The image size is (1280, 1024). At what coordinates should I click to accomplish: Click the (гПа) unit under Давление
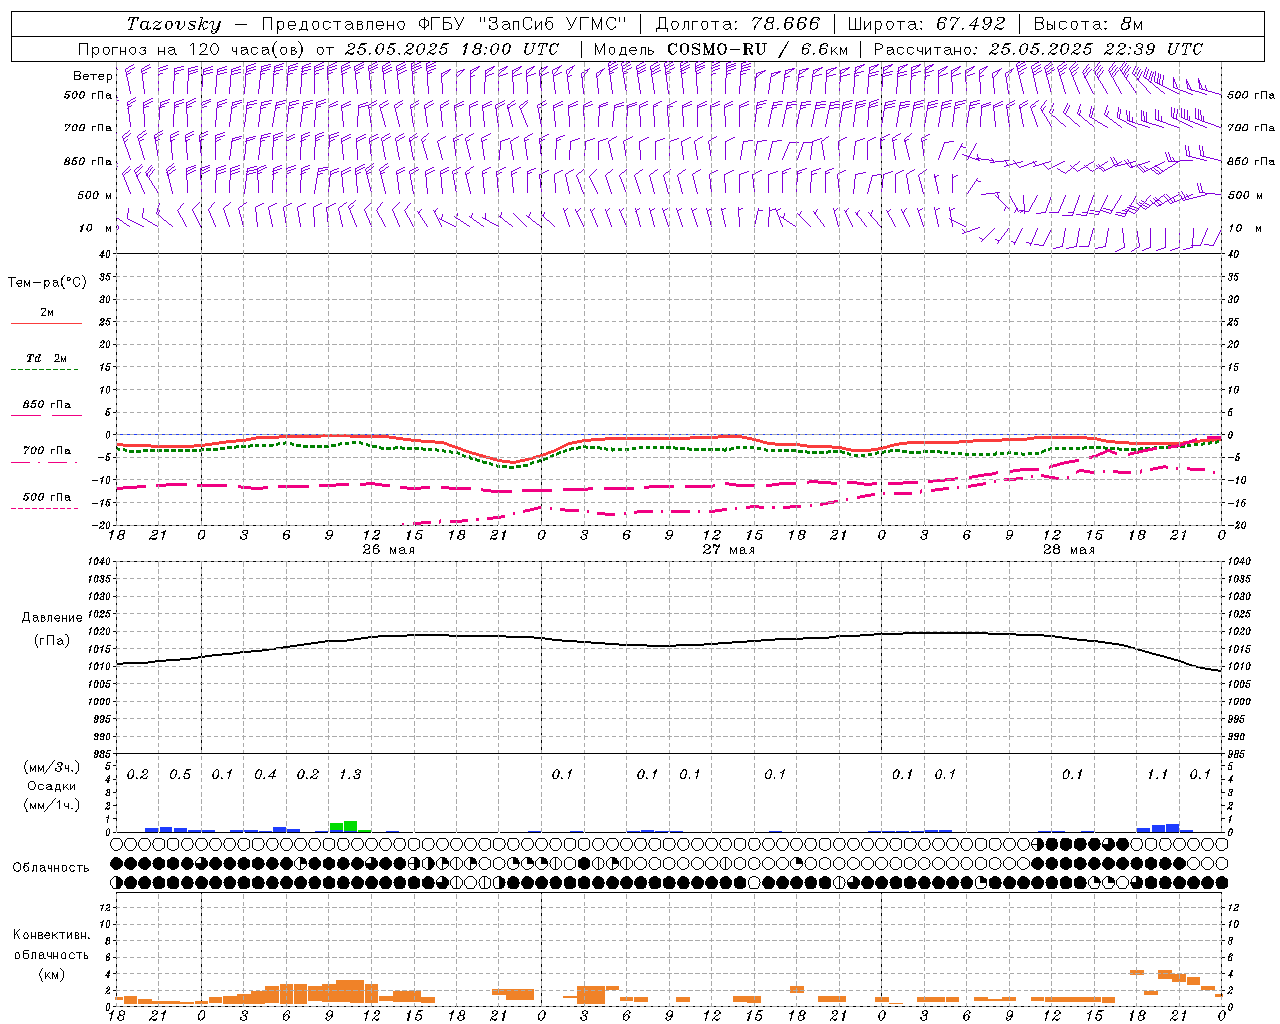pyautogui.click(x=52, y=640)
